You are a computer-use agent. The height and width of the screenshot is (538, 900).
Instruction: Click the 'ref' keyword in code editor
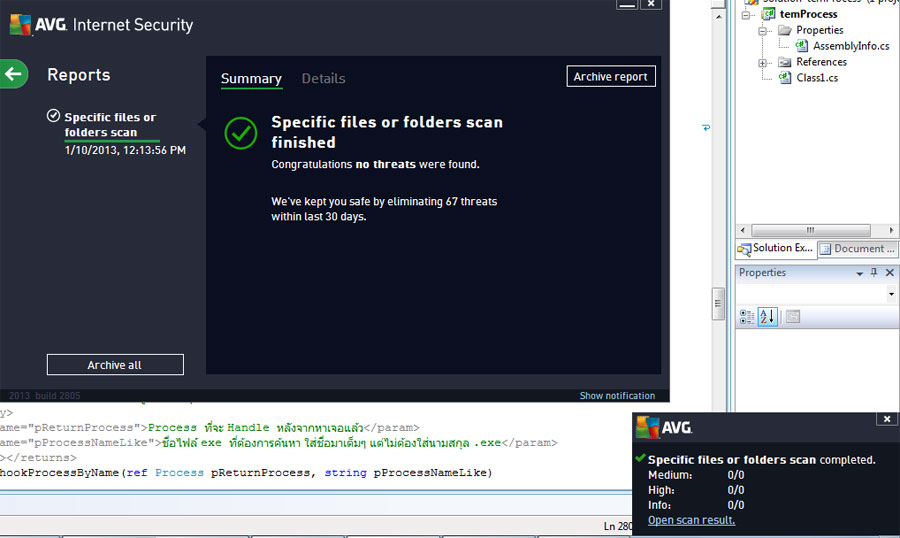click(137, 473)
